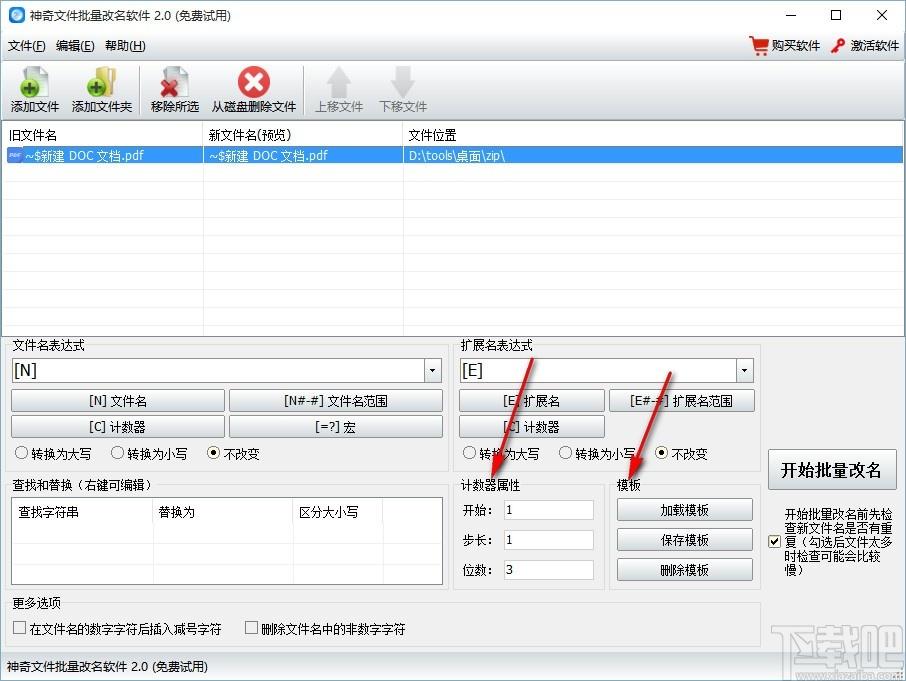Image resolution: width=906 pixels, height=681 pixels.
Task: Open the 帮助(H) menu
Action: 125,46
